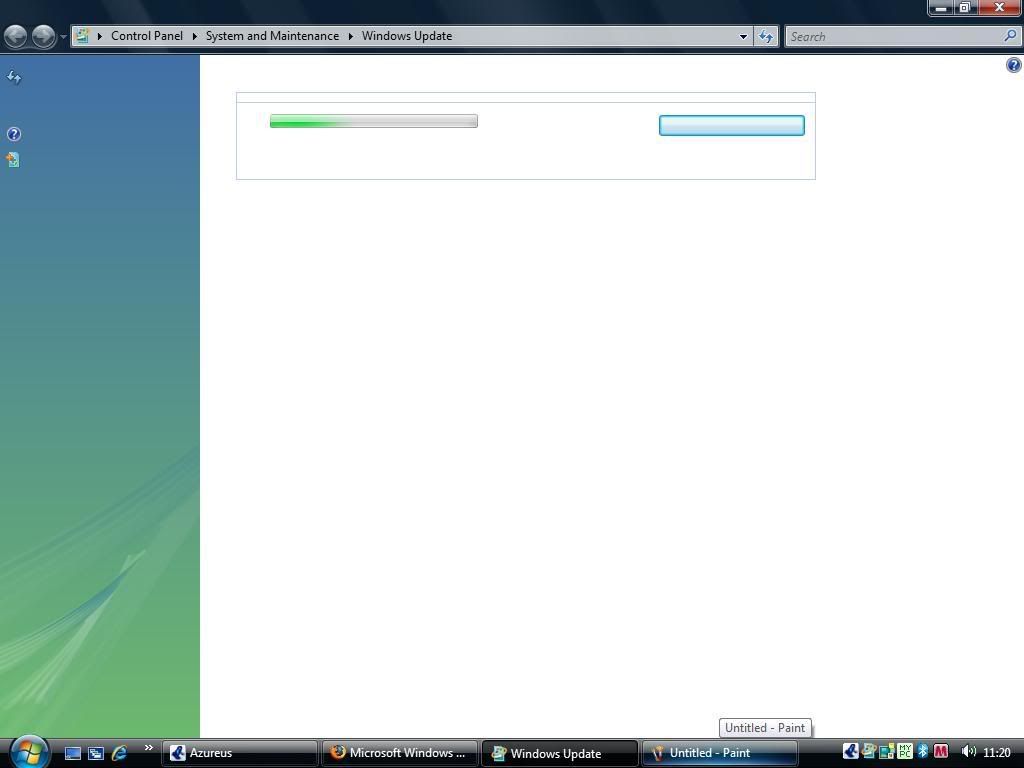Select Windows Update breadcrumb in address bar
This screenshot has width=1024, height=768.
[407, 36]
